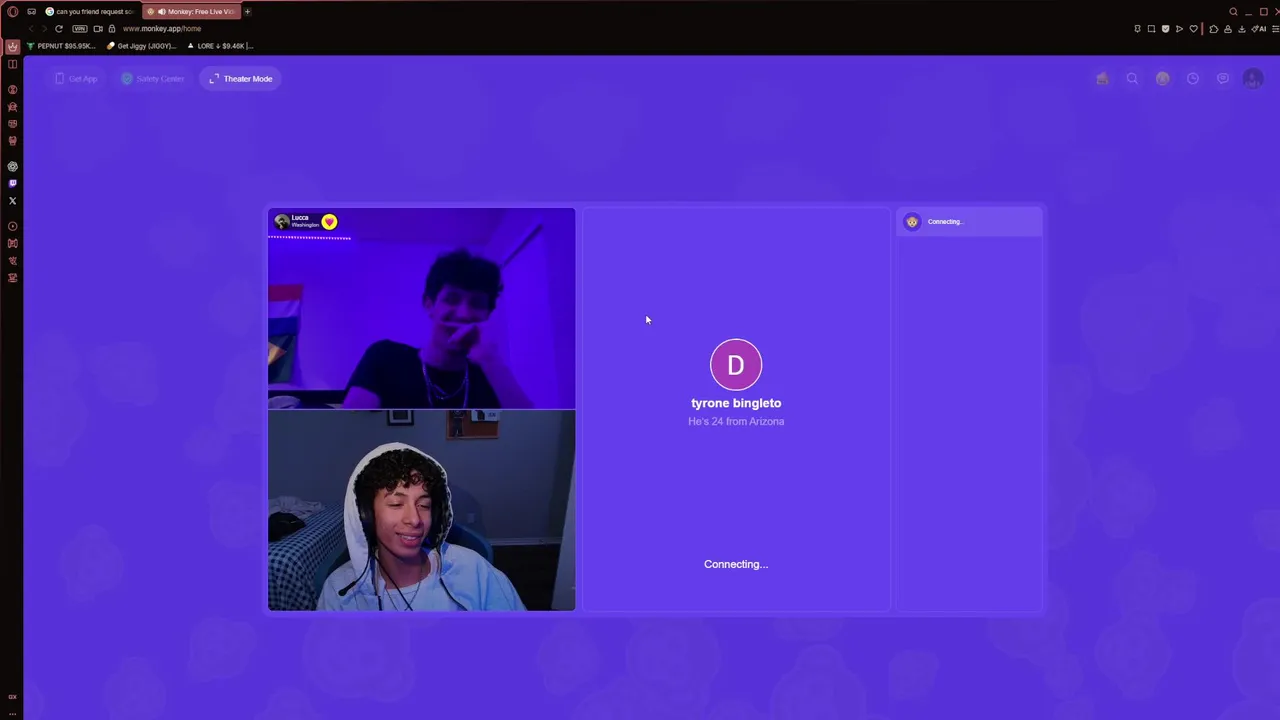The height and width of the screenshot is (720, 1280).
Task: Open the Monkey header coin avatar icon
Action: (1162, 79)
